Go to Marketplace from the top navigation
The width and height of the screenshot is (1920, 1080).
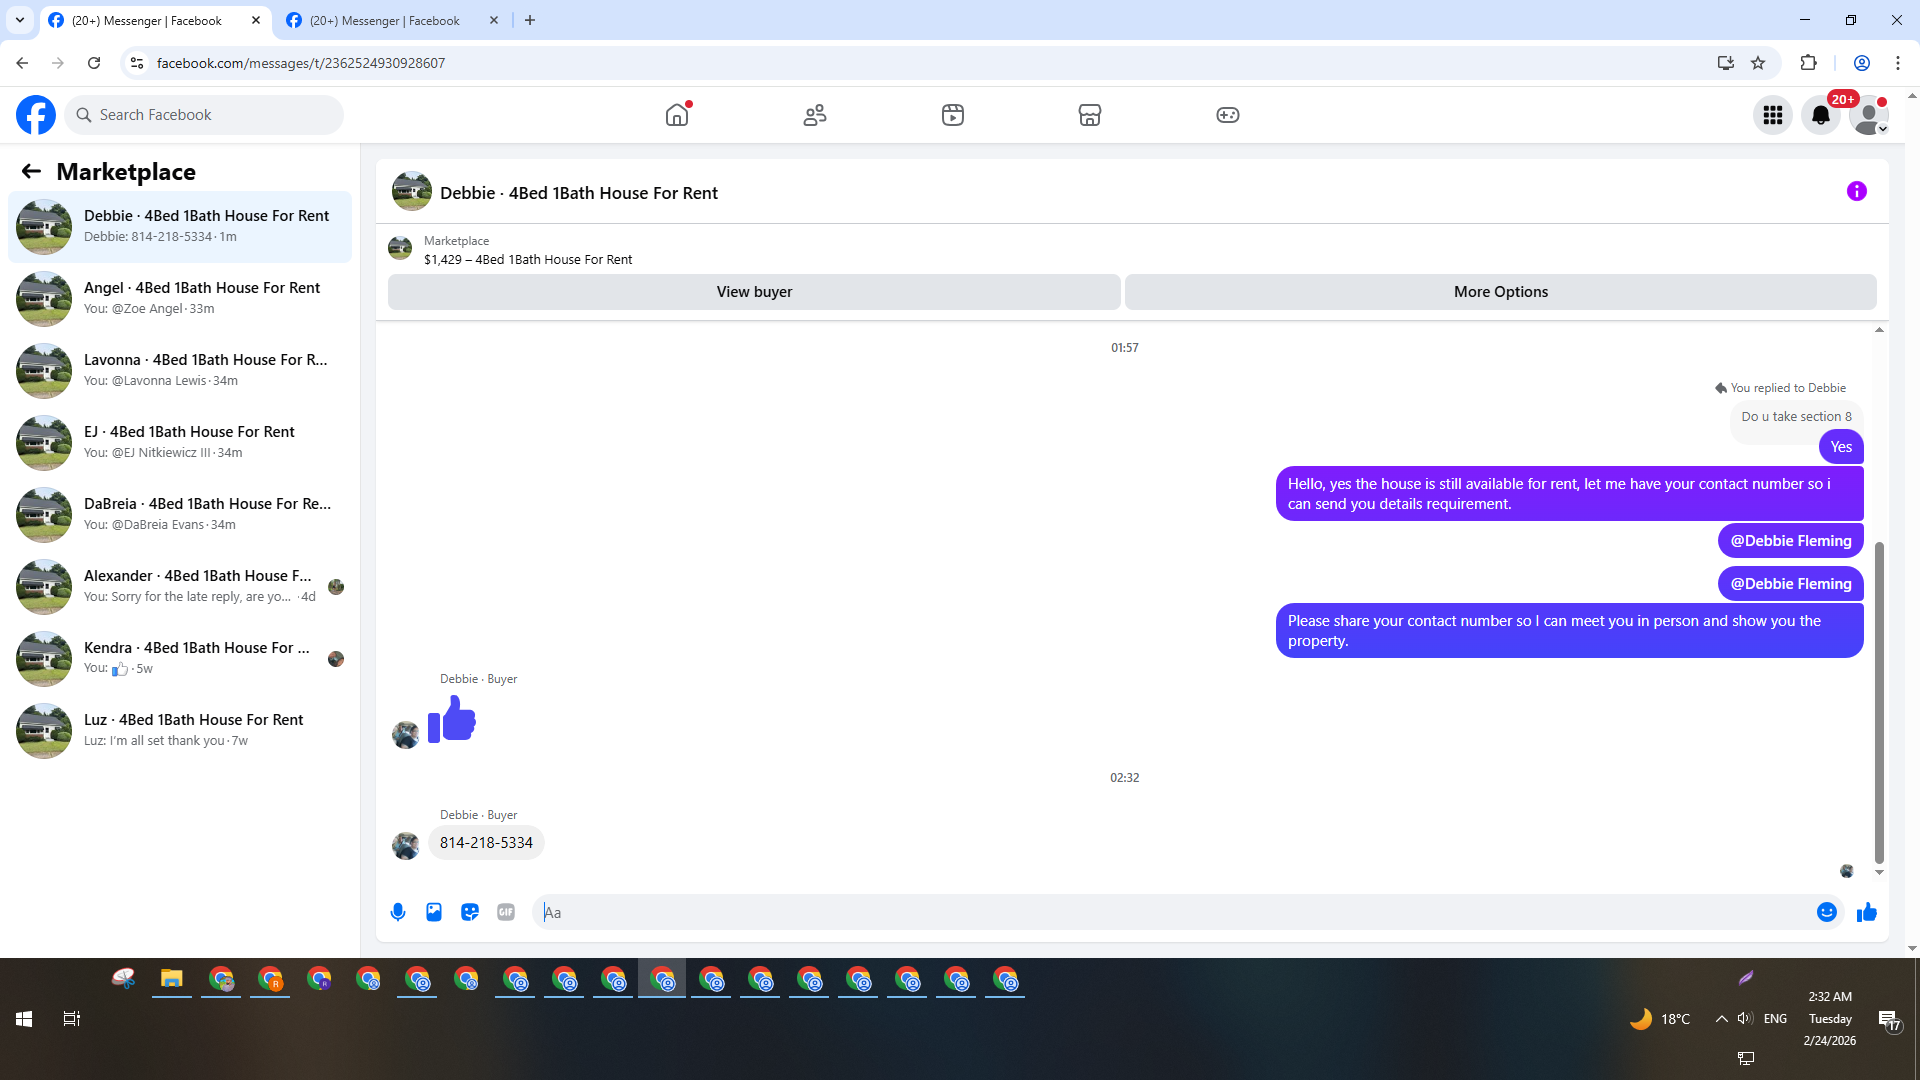point(1089,115)
